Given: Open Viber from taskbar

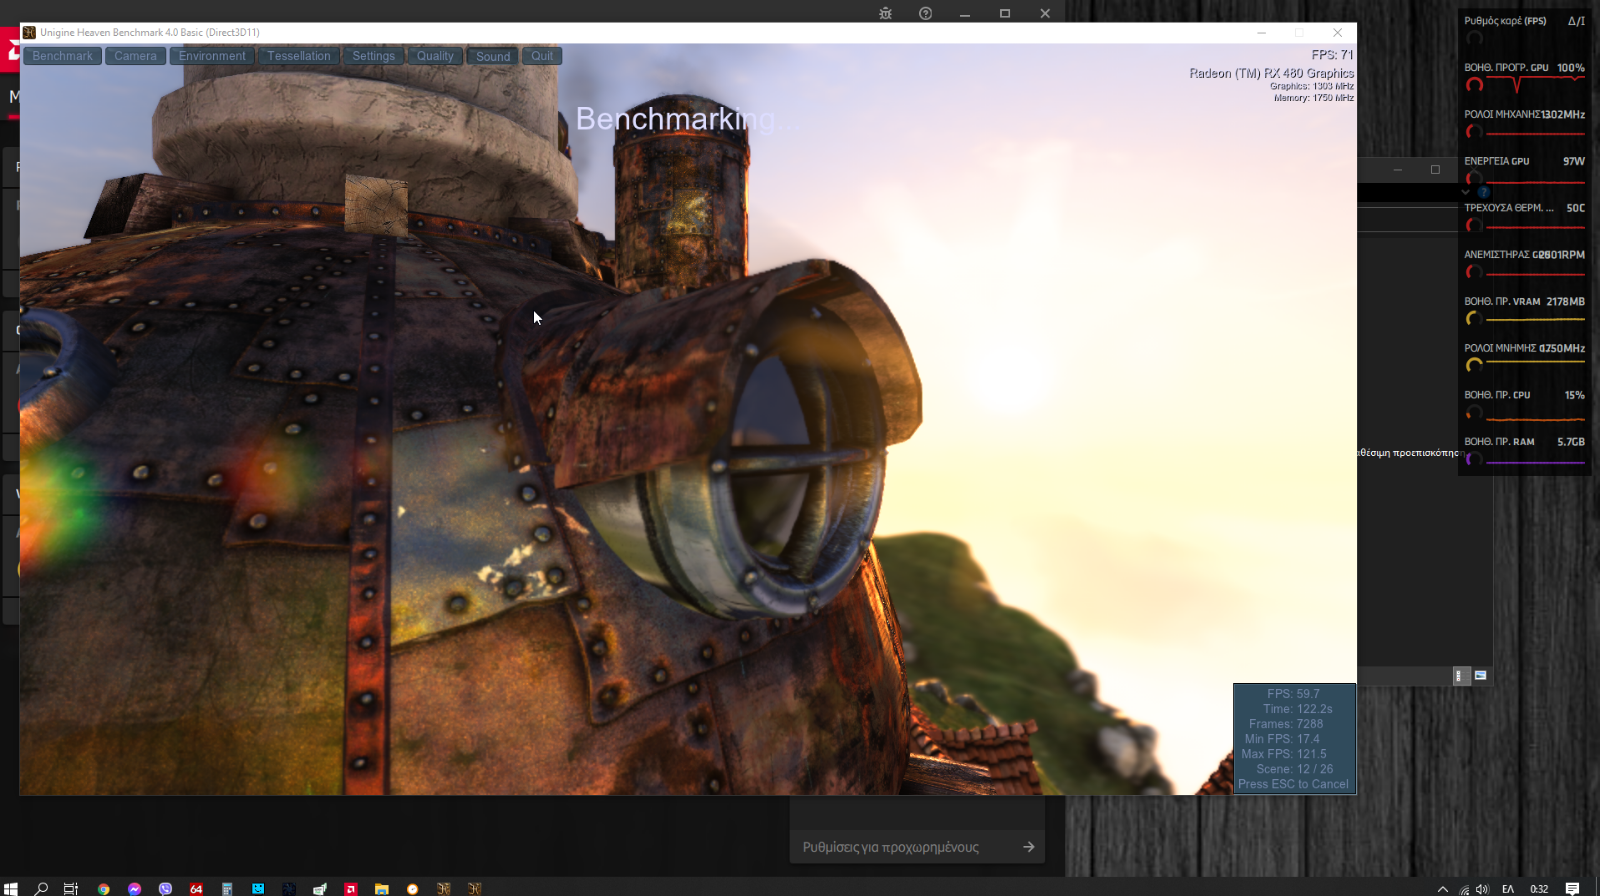Looking at the screenshot, I should click(x=165, y=888).
